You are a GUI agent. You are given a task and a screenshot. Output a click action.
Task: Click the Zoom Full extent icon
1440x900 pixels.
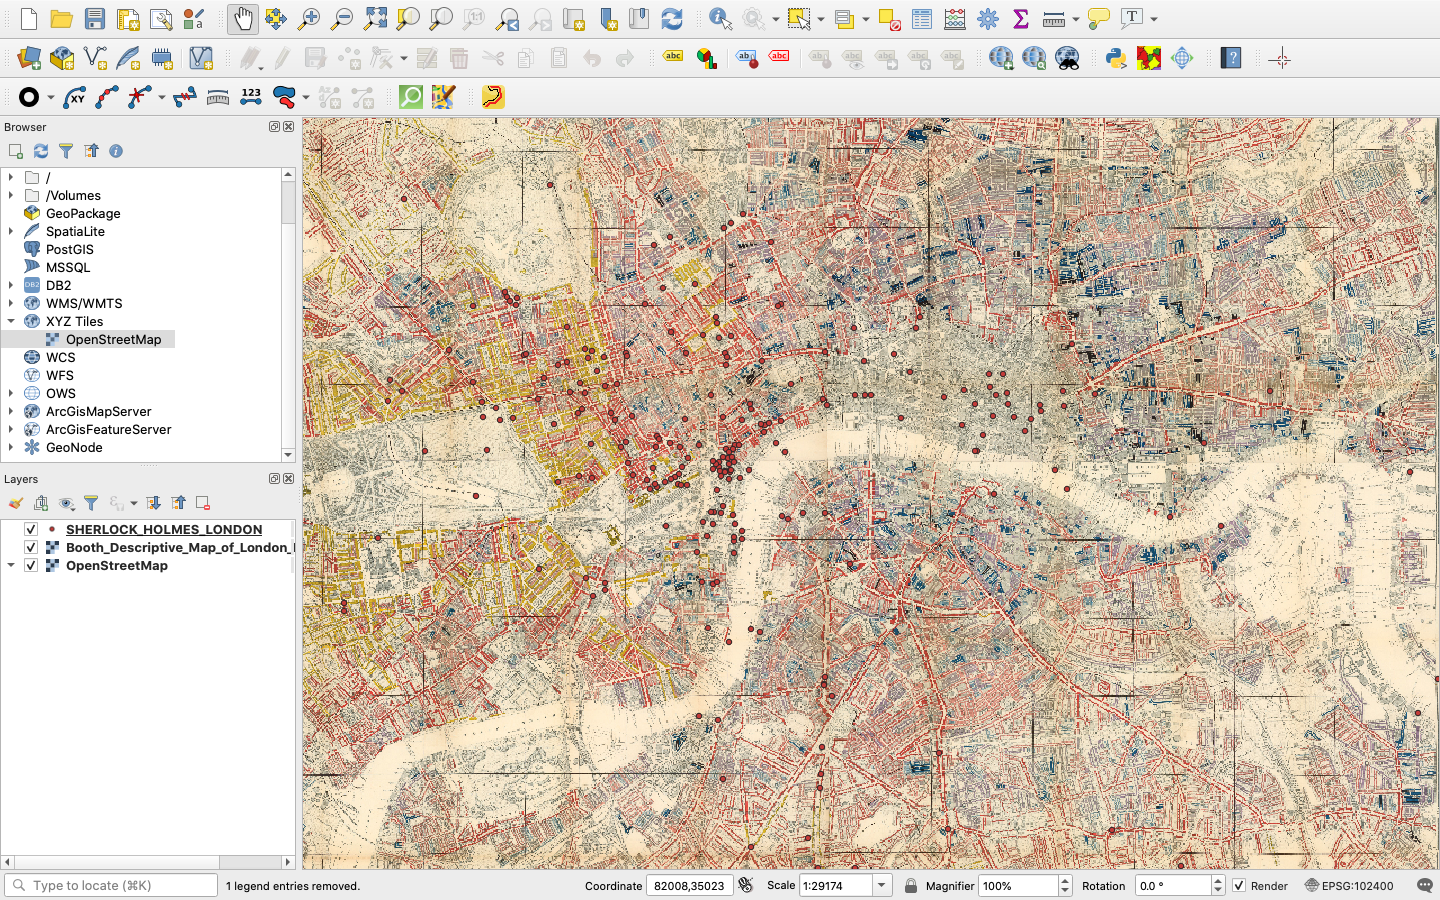coord(375,19)
